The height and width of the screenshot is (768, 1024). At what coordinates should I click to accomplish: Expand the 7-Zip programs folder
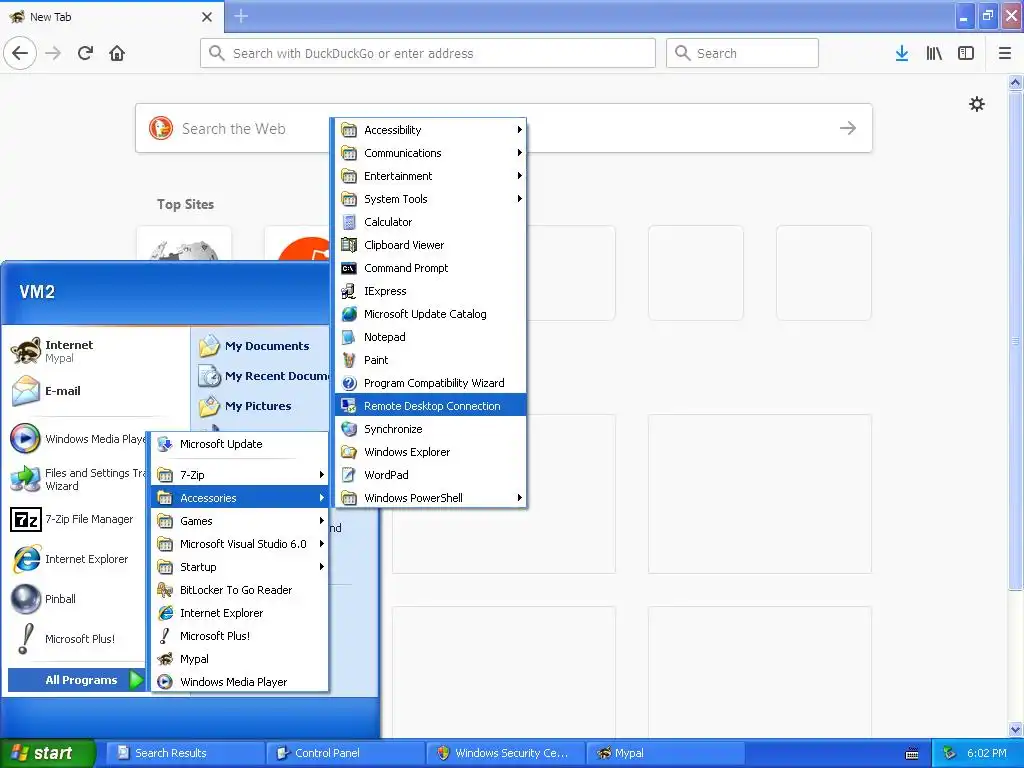pos(240,475)
